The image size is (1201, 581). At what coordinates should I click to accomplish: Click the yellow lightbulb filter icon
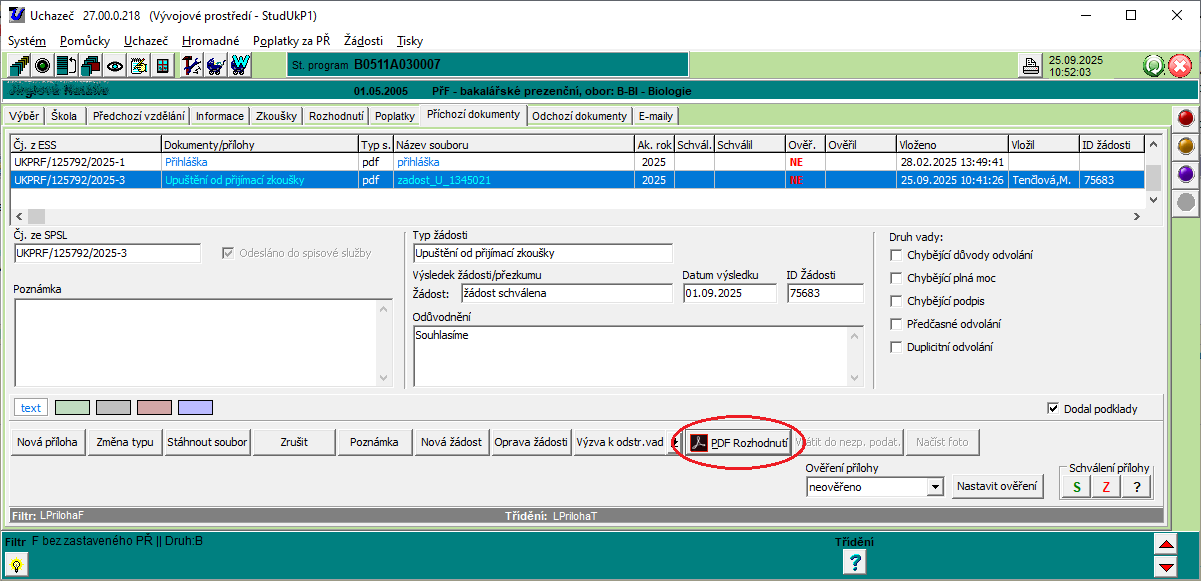(x=17, y=564)
